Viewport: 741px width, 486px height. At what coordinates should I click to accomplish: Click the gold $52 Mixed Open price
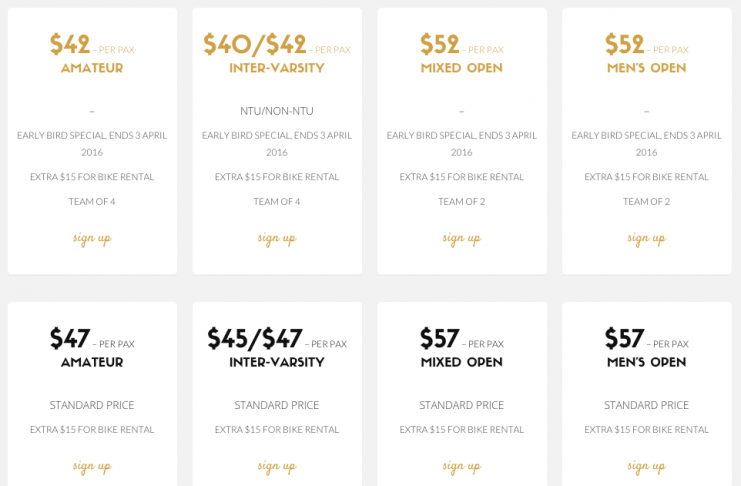tap(439, 44)
